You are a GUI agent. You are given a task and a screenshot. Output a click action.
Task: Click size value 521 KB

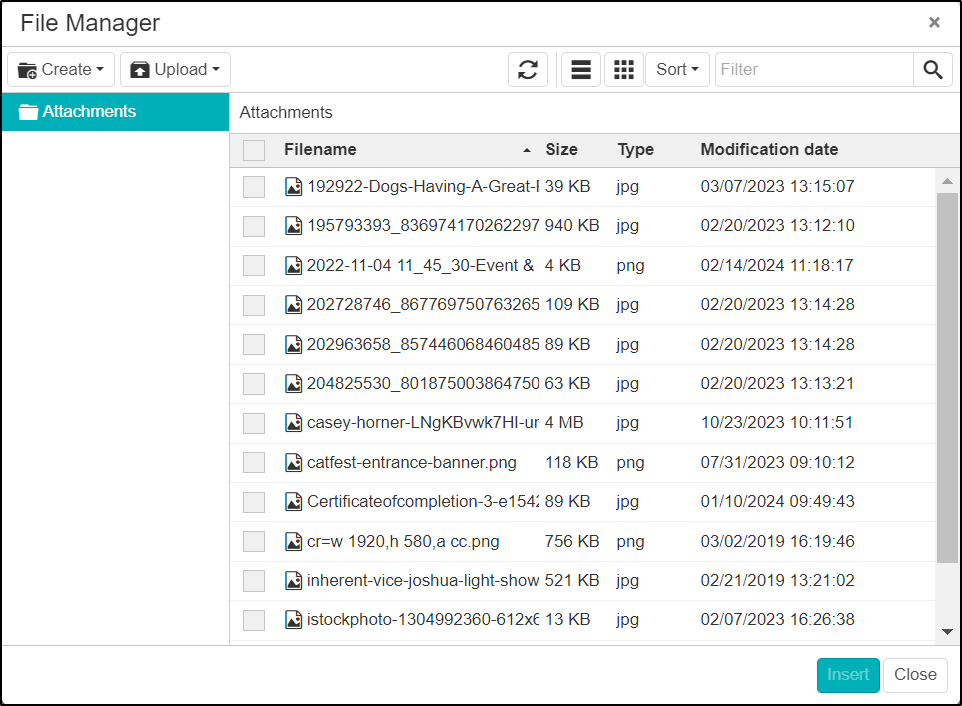(571, 580)
